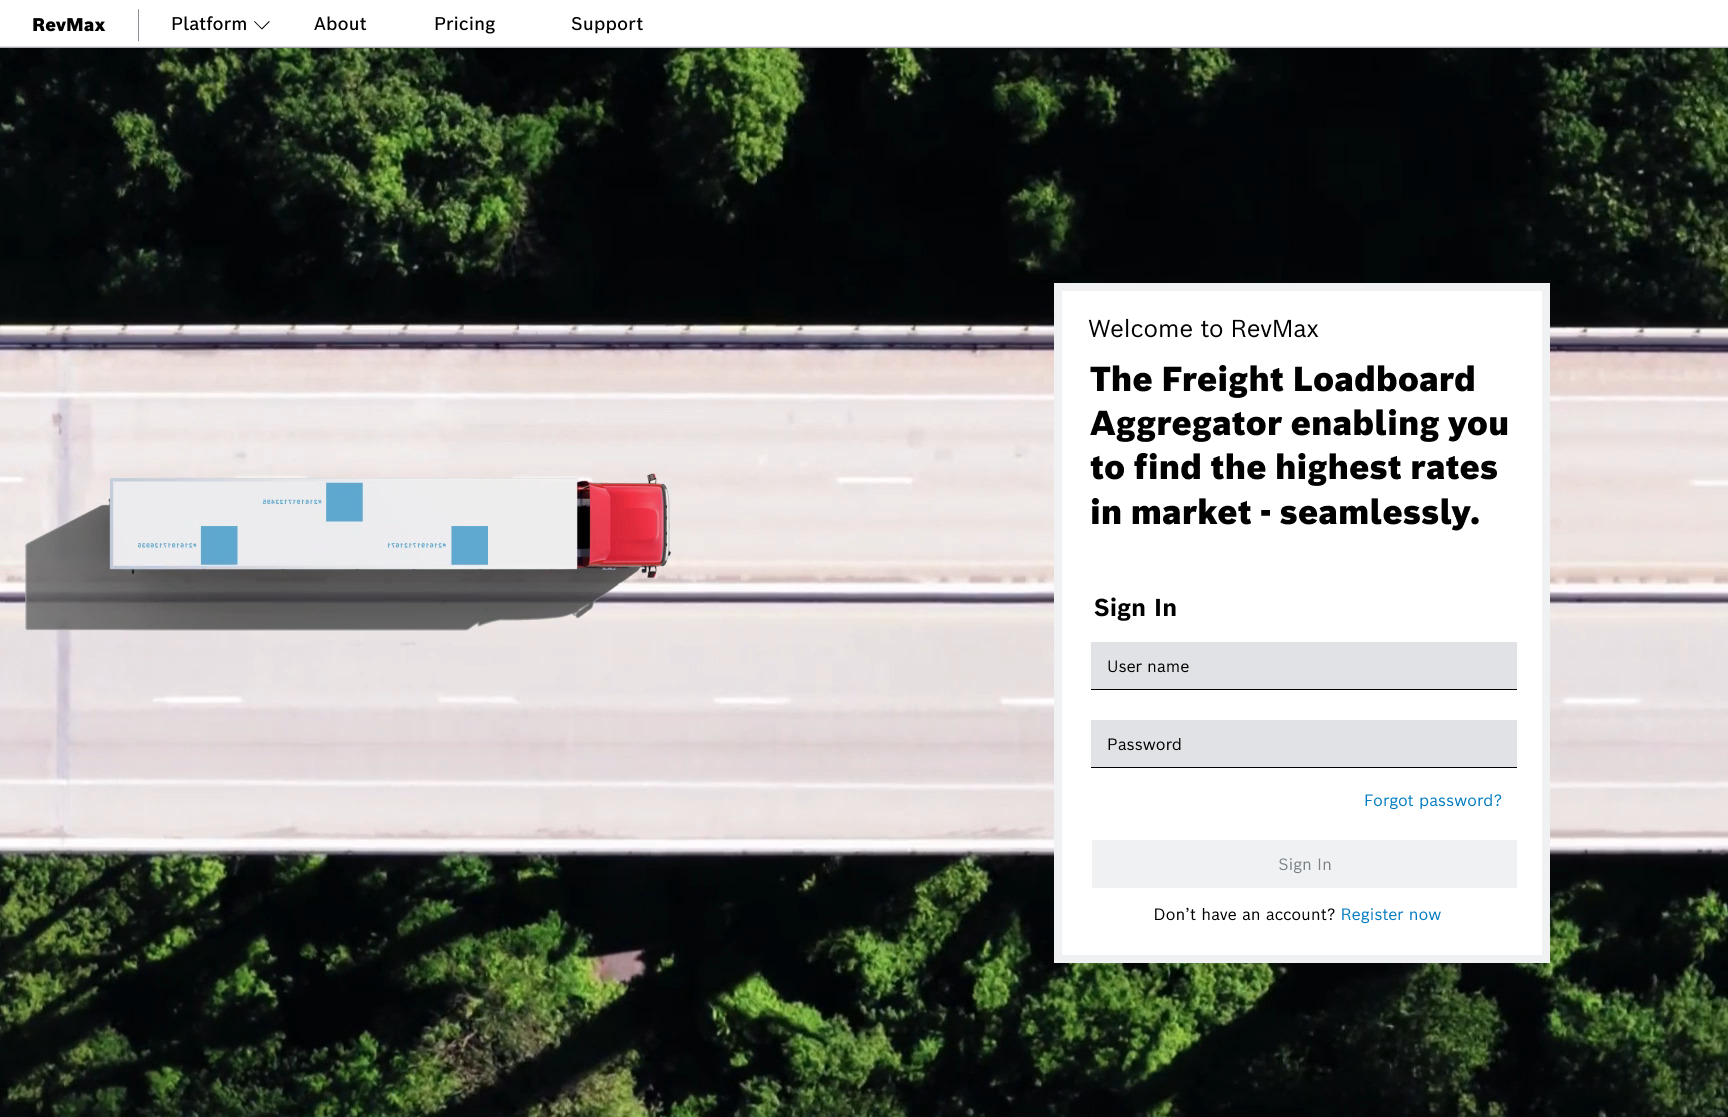Navigate to Support
The width and height of the screenshot is (1728, 1117).
(x=606, y=24)
